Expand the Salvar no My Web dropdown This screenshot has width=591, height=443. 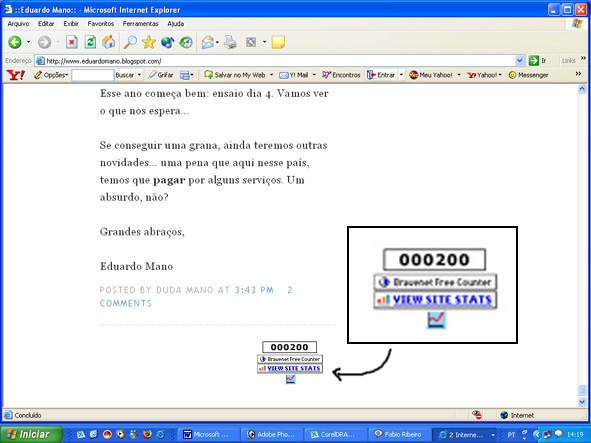coord(271,75)
